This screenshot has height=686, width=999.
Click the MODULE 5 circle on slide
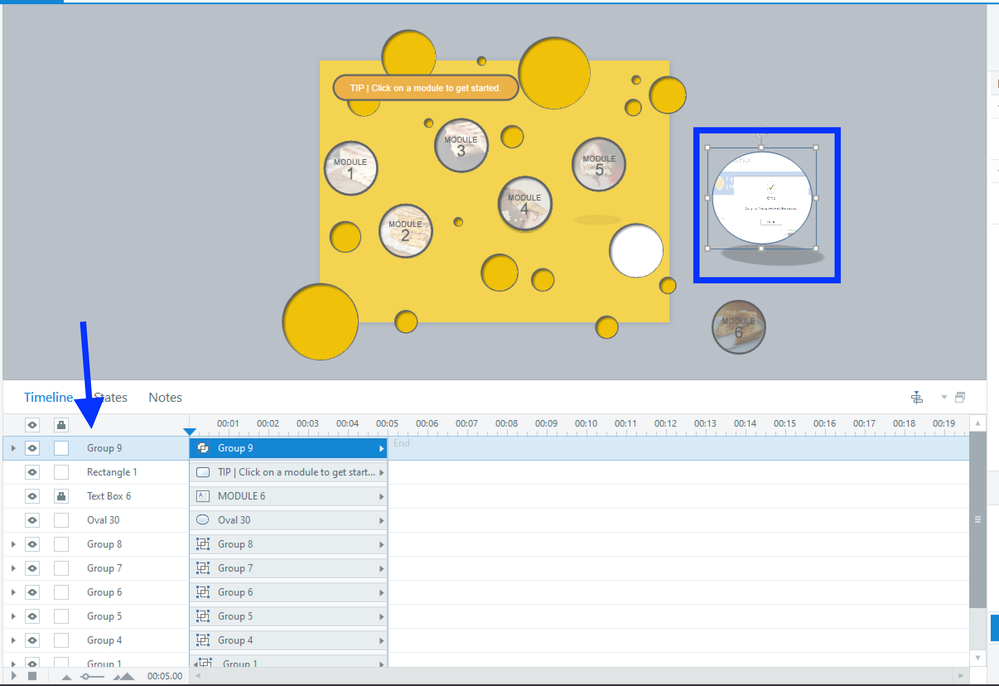pos(599,164)
